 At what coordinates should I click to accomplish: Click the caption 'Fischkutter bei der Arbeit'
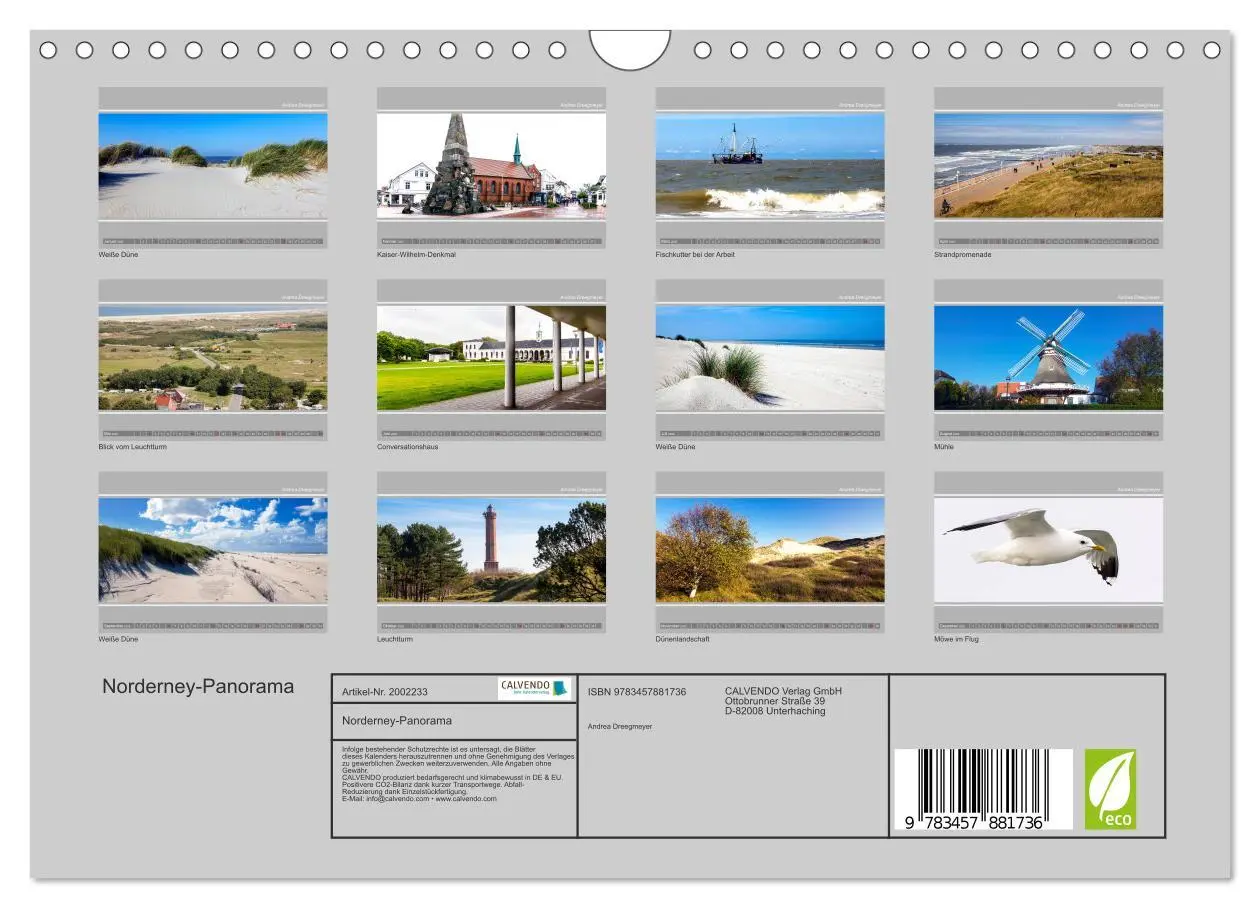(x=695, y=255)
